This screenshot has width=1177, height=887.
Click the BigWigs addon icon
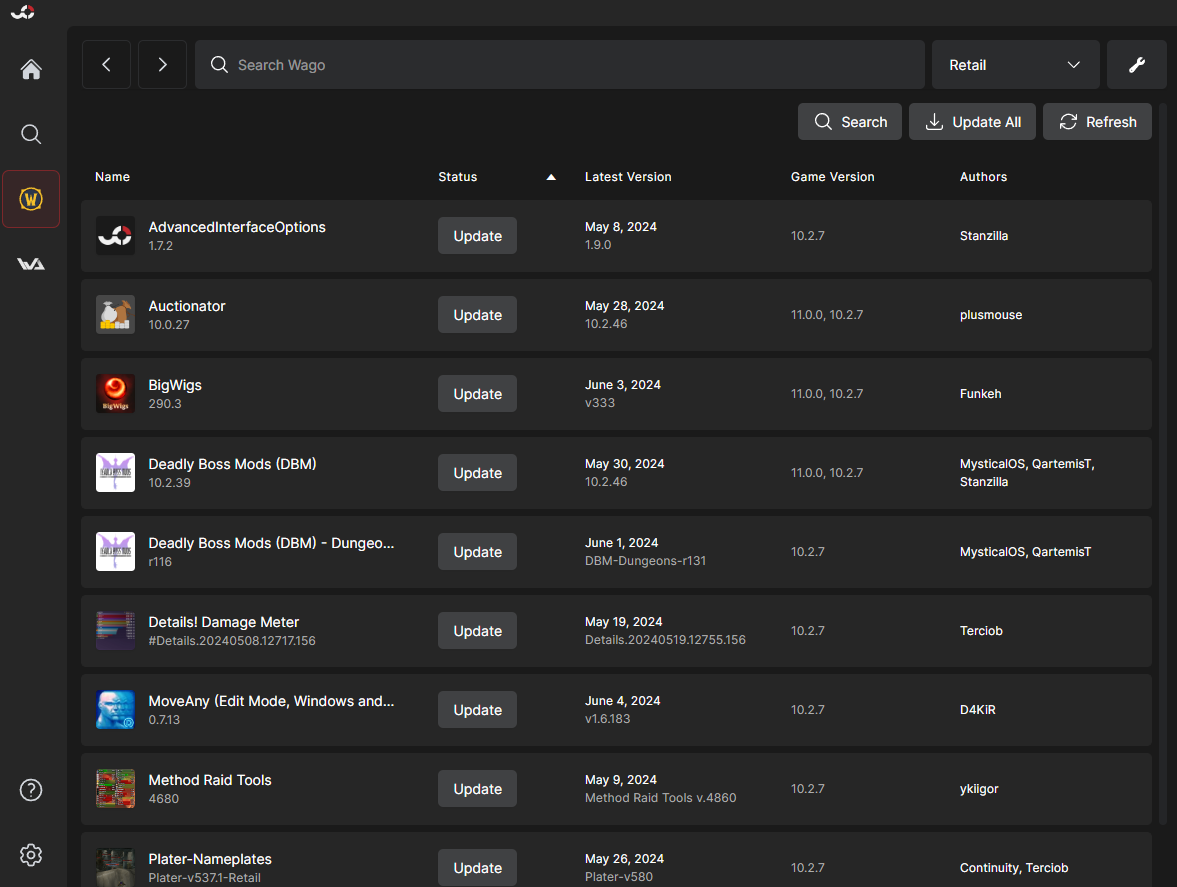tap(116, 393)
